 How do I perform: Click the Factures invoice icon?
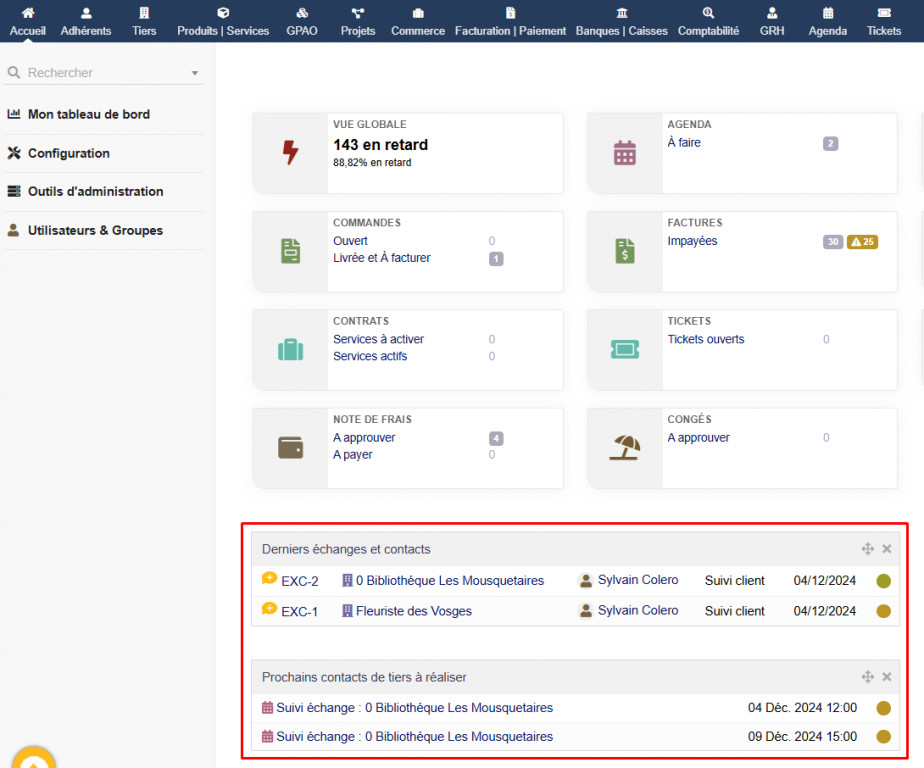tap(625, 251)
